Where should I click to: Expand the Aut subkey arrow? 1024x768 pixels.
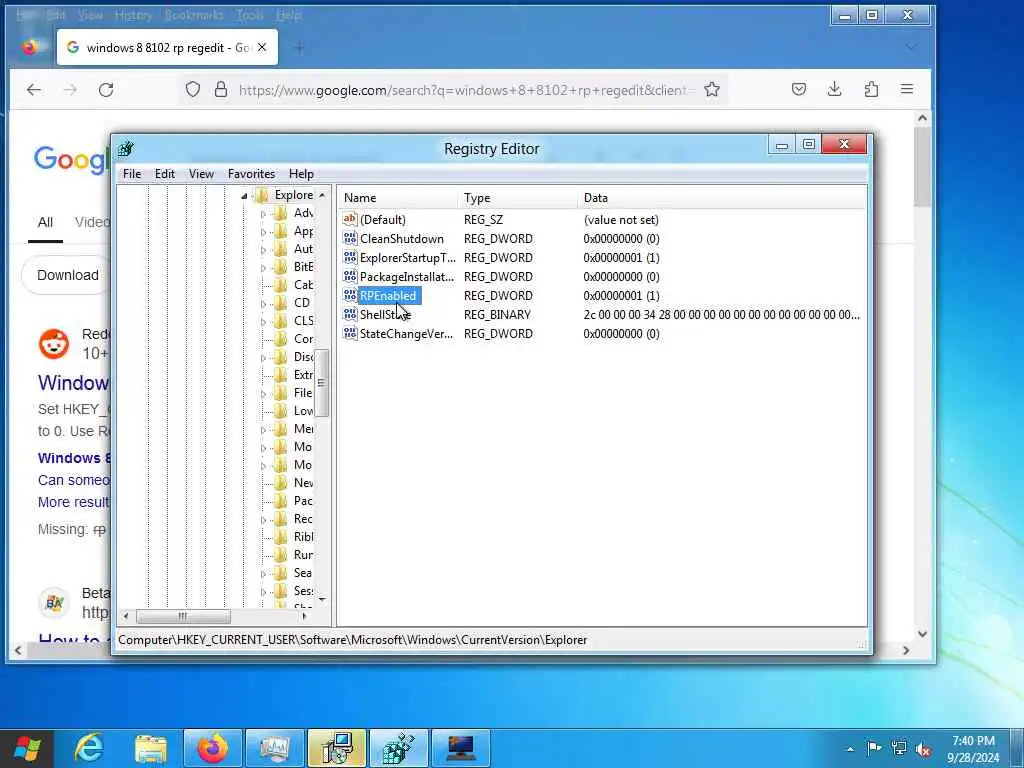click(263, 249)
